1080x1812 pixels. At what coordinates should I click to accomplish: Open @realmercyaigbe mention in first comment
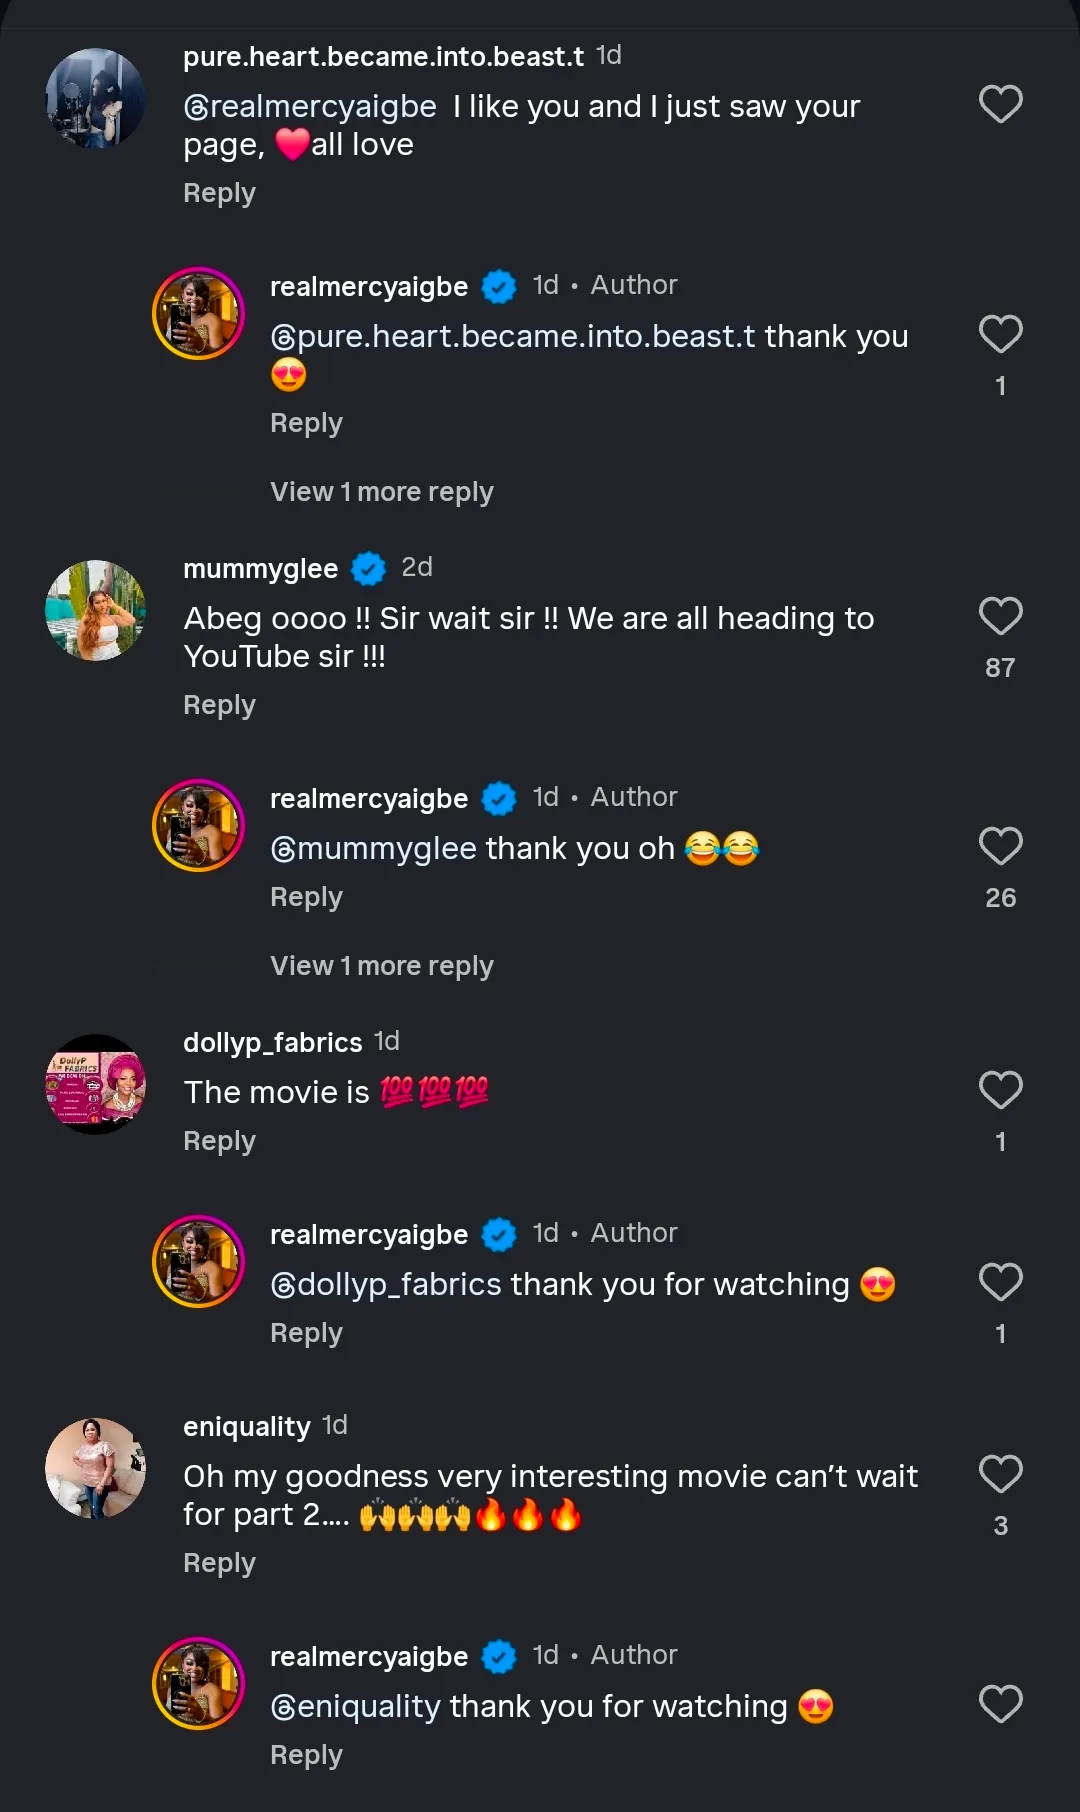(x=310, y=107)
